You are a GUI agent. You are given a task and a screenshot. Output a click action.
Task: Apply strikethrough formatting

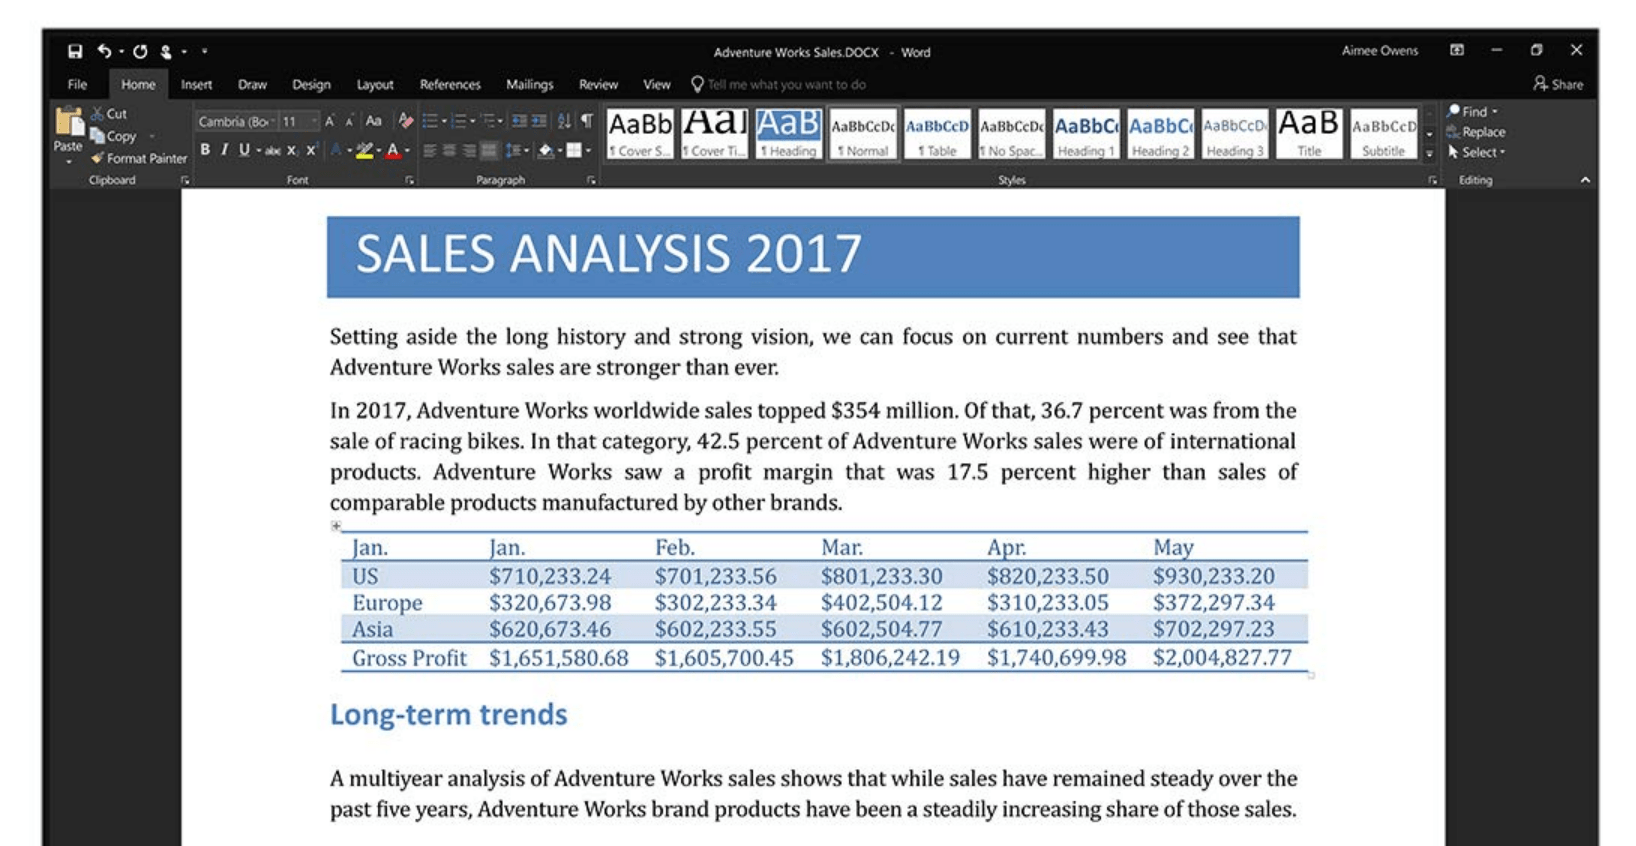pos(272,150)
